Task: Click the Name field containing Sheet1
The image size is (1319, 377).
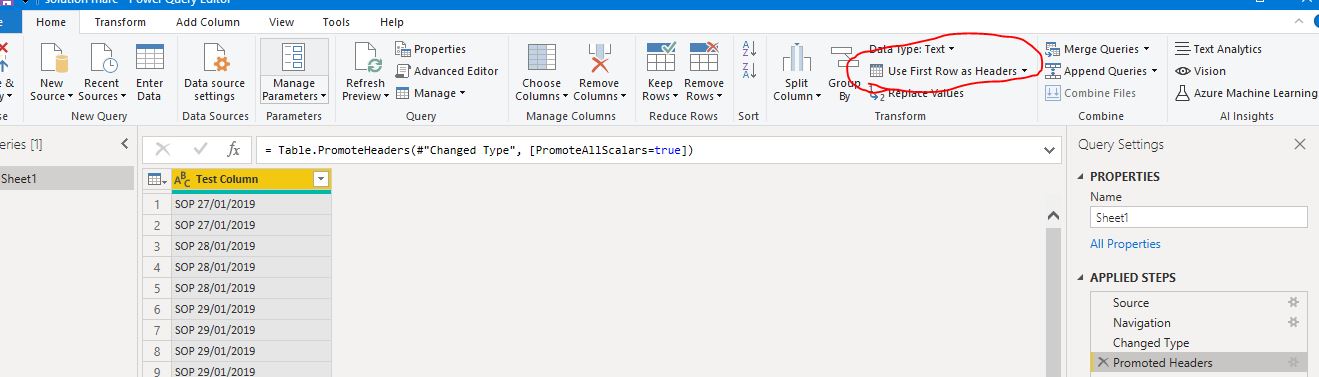Action: (x=1198, y=217)
